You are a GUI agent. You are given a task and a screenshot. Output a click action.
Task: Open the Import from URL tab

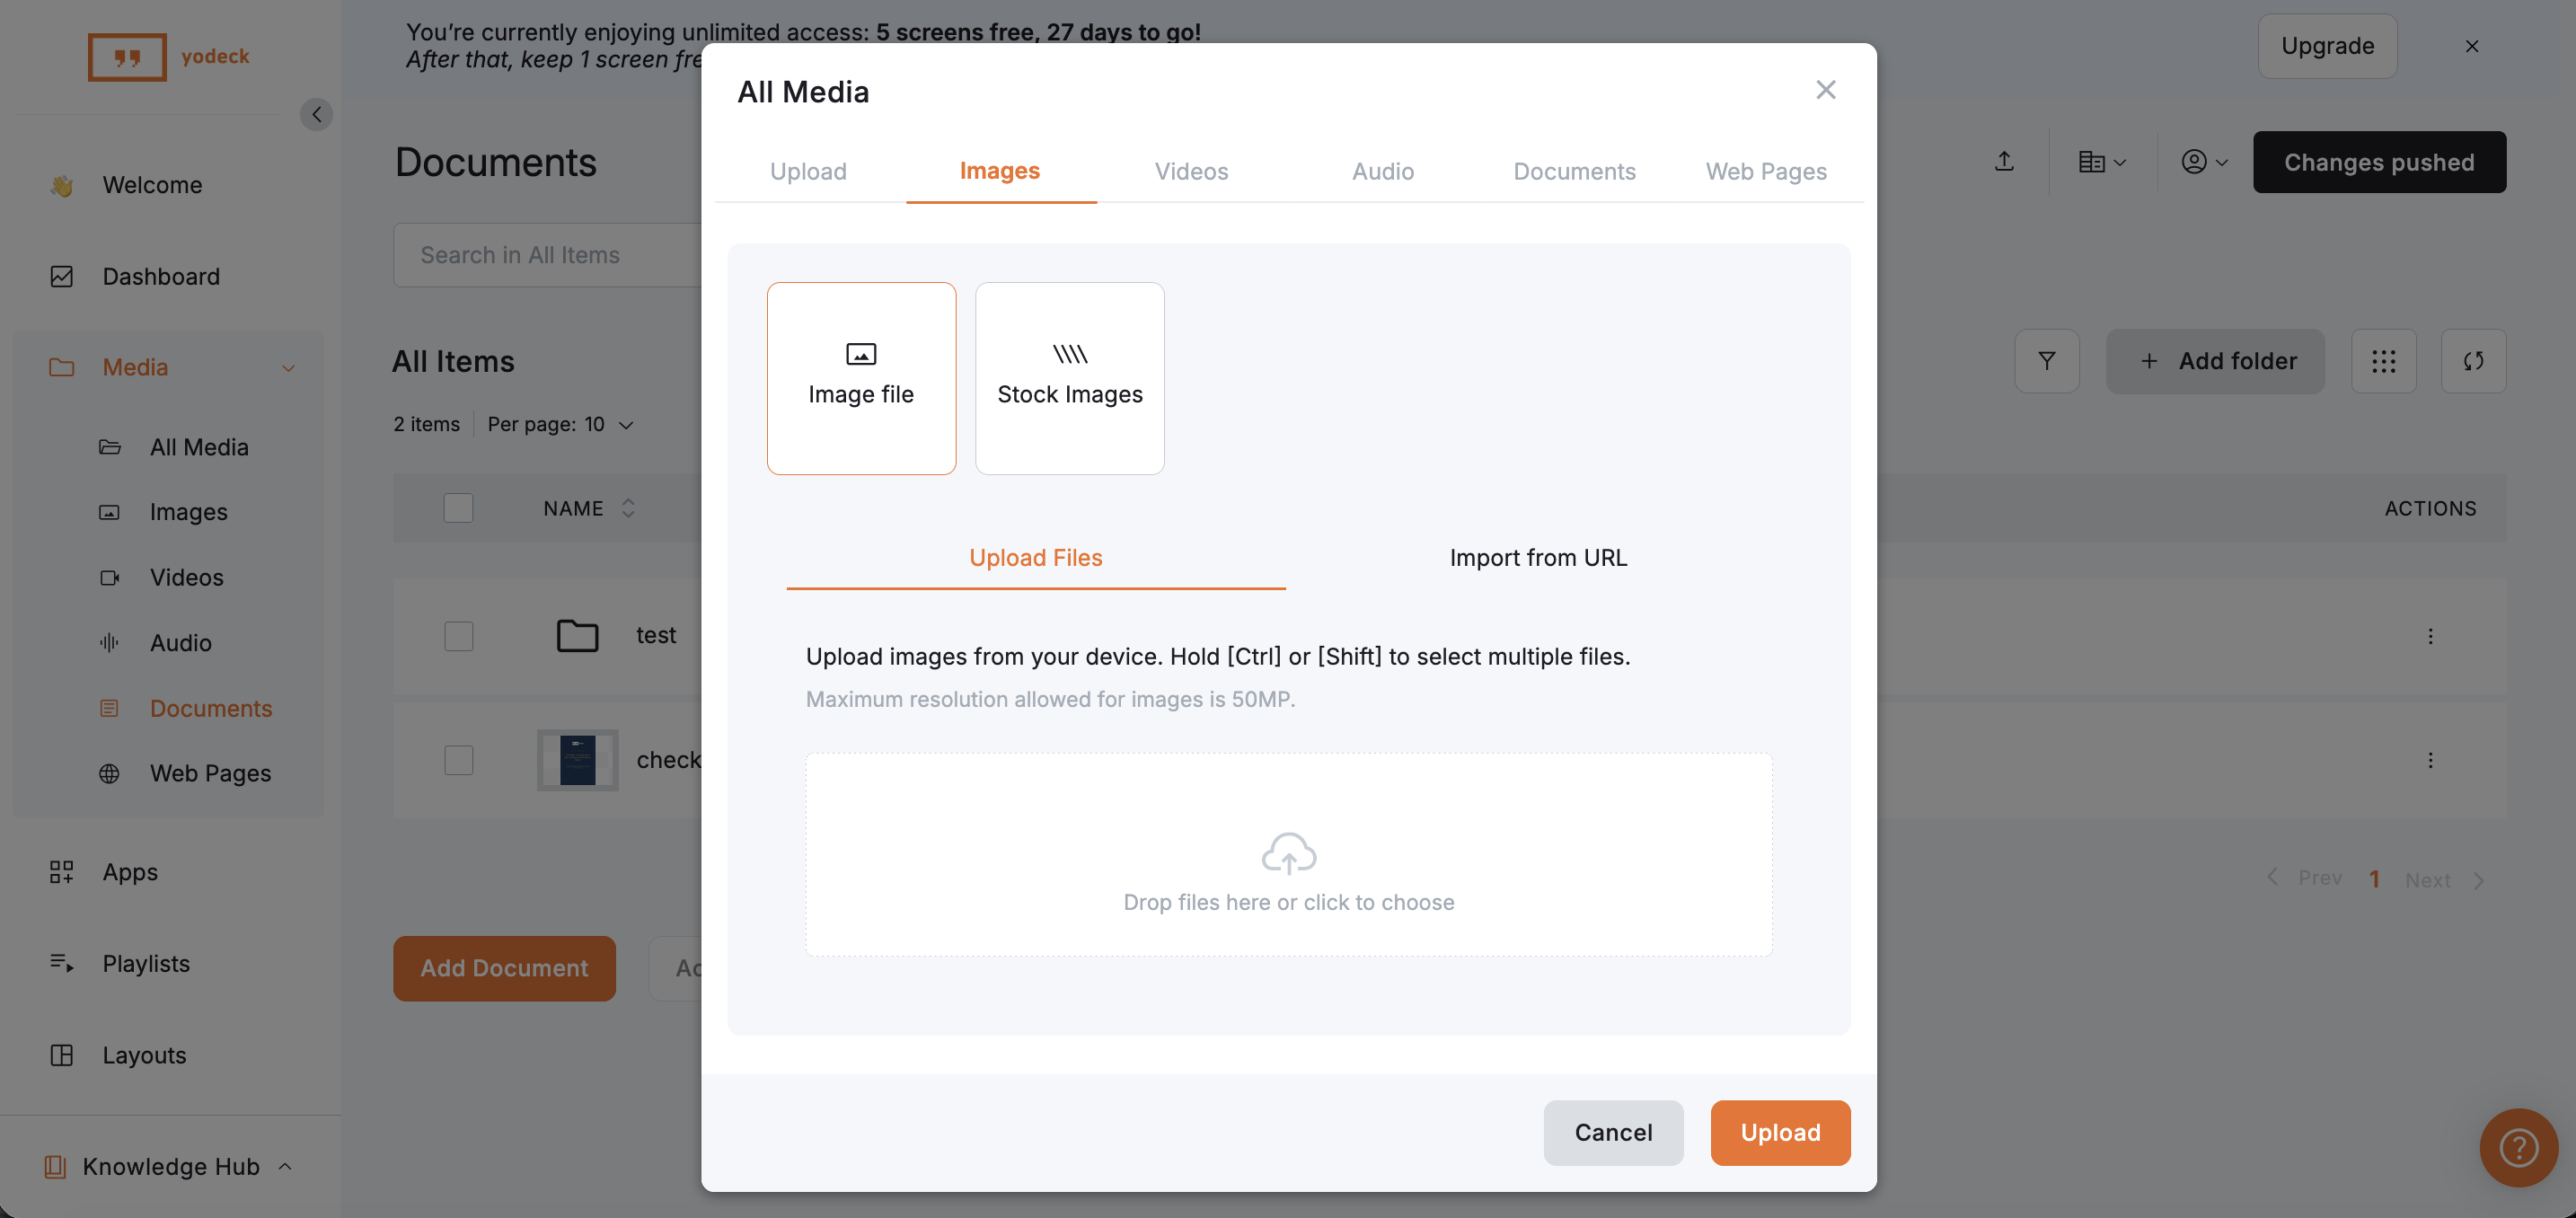click(1538, 557)
